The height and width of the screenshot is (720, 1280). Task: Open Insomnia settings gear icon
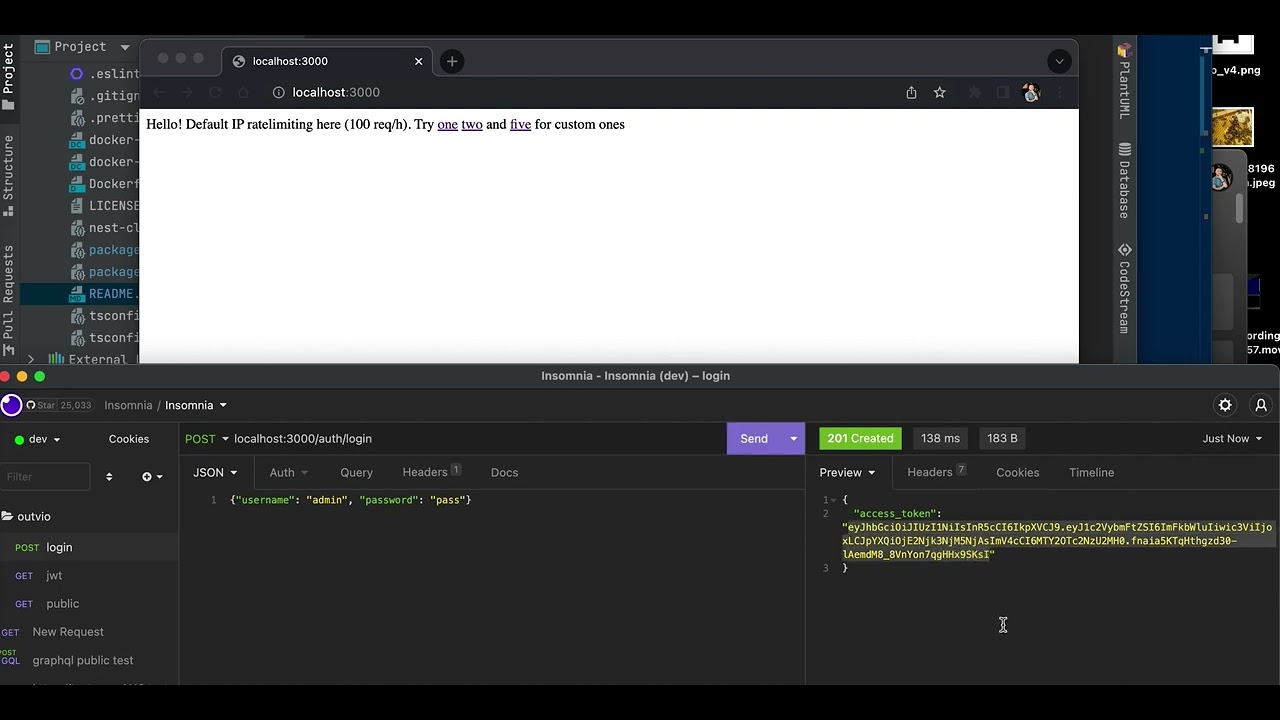tap(1225, 405)
